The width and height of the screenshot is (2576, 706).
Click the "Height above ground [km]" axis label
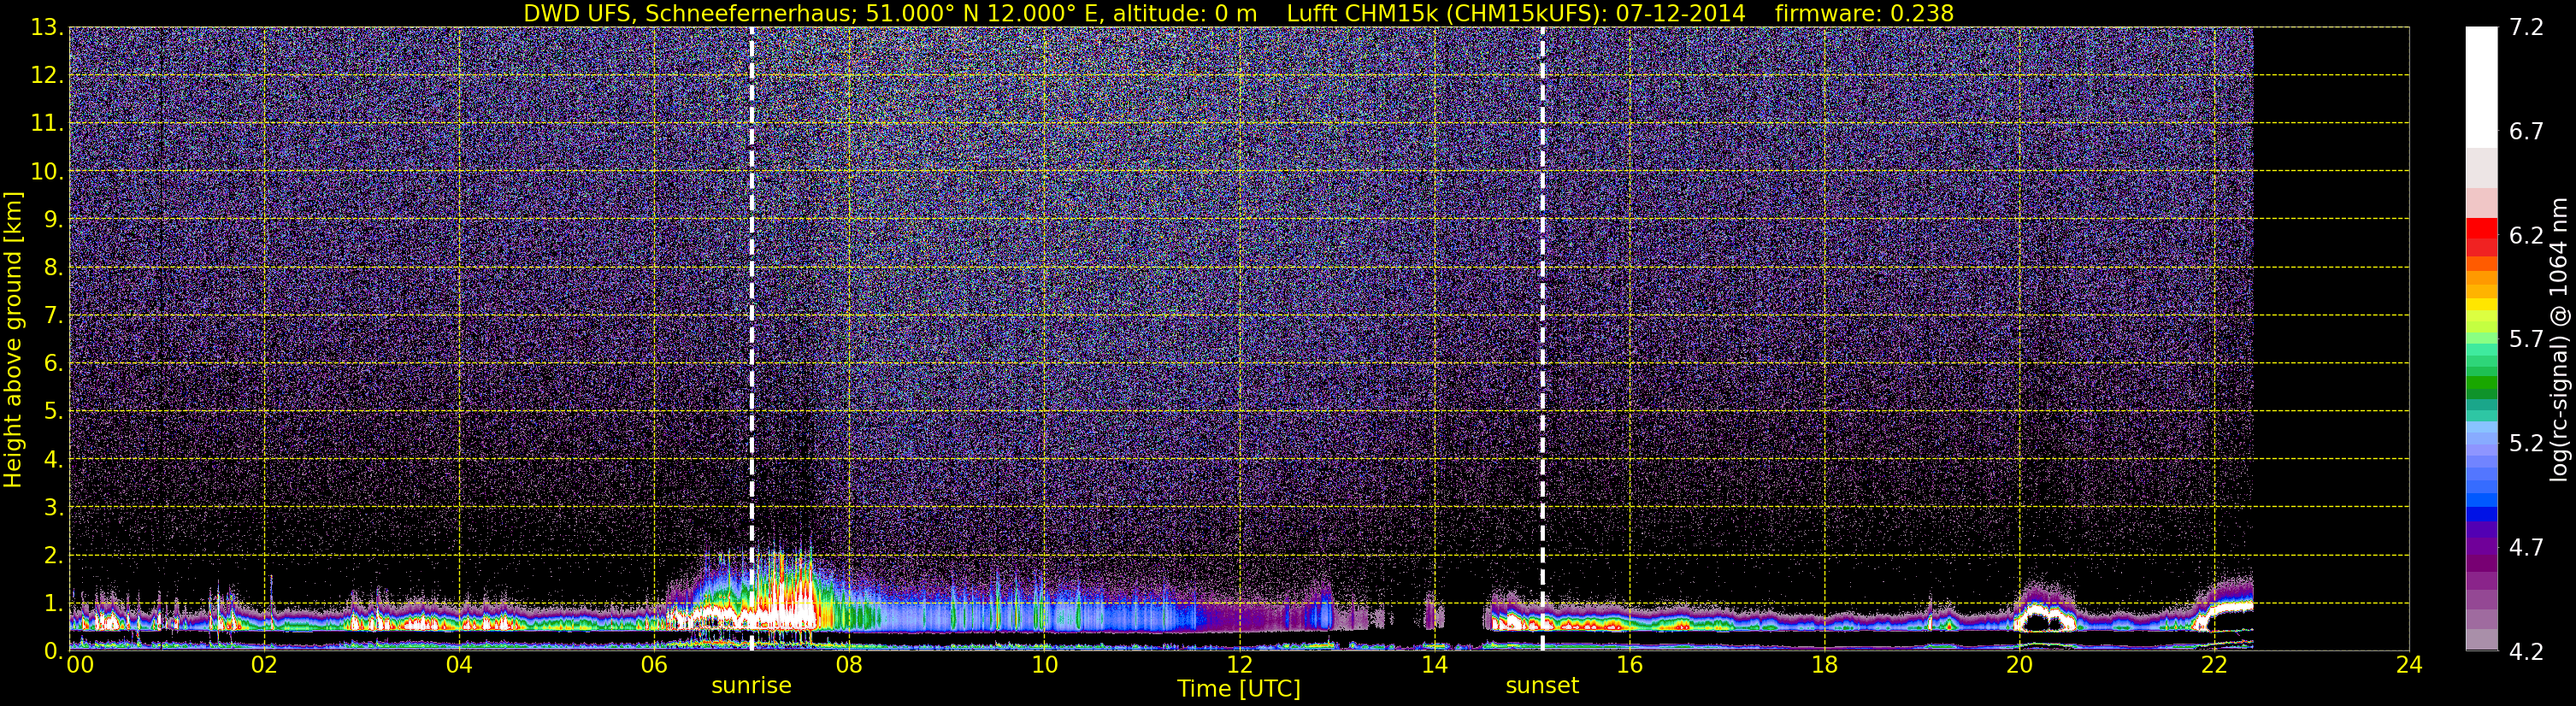(x=13, y=339)
